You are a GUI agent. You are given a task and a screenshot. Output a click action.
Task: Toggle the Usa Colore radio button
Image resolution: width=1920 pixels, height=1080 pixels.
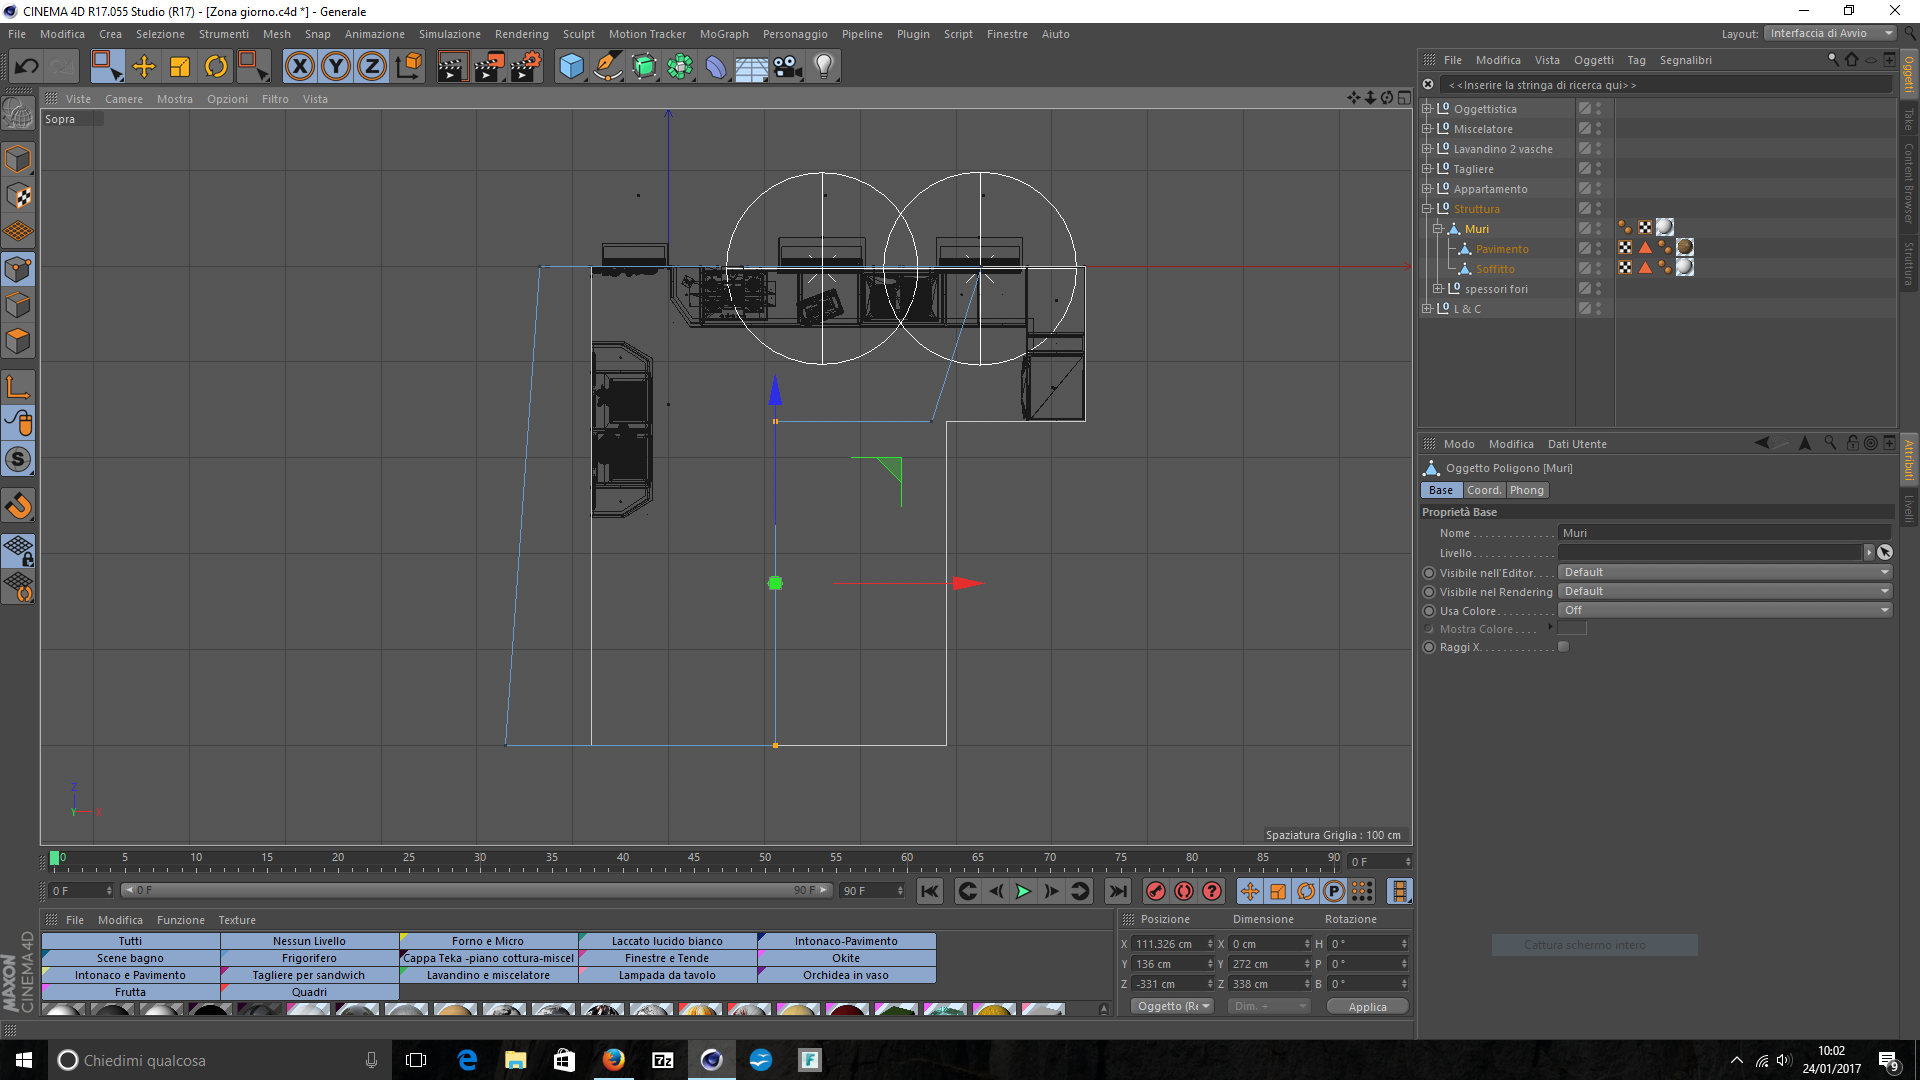pyautogui.click(x=1429, y=611)
